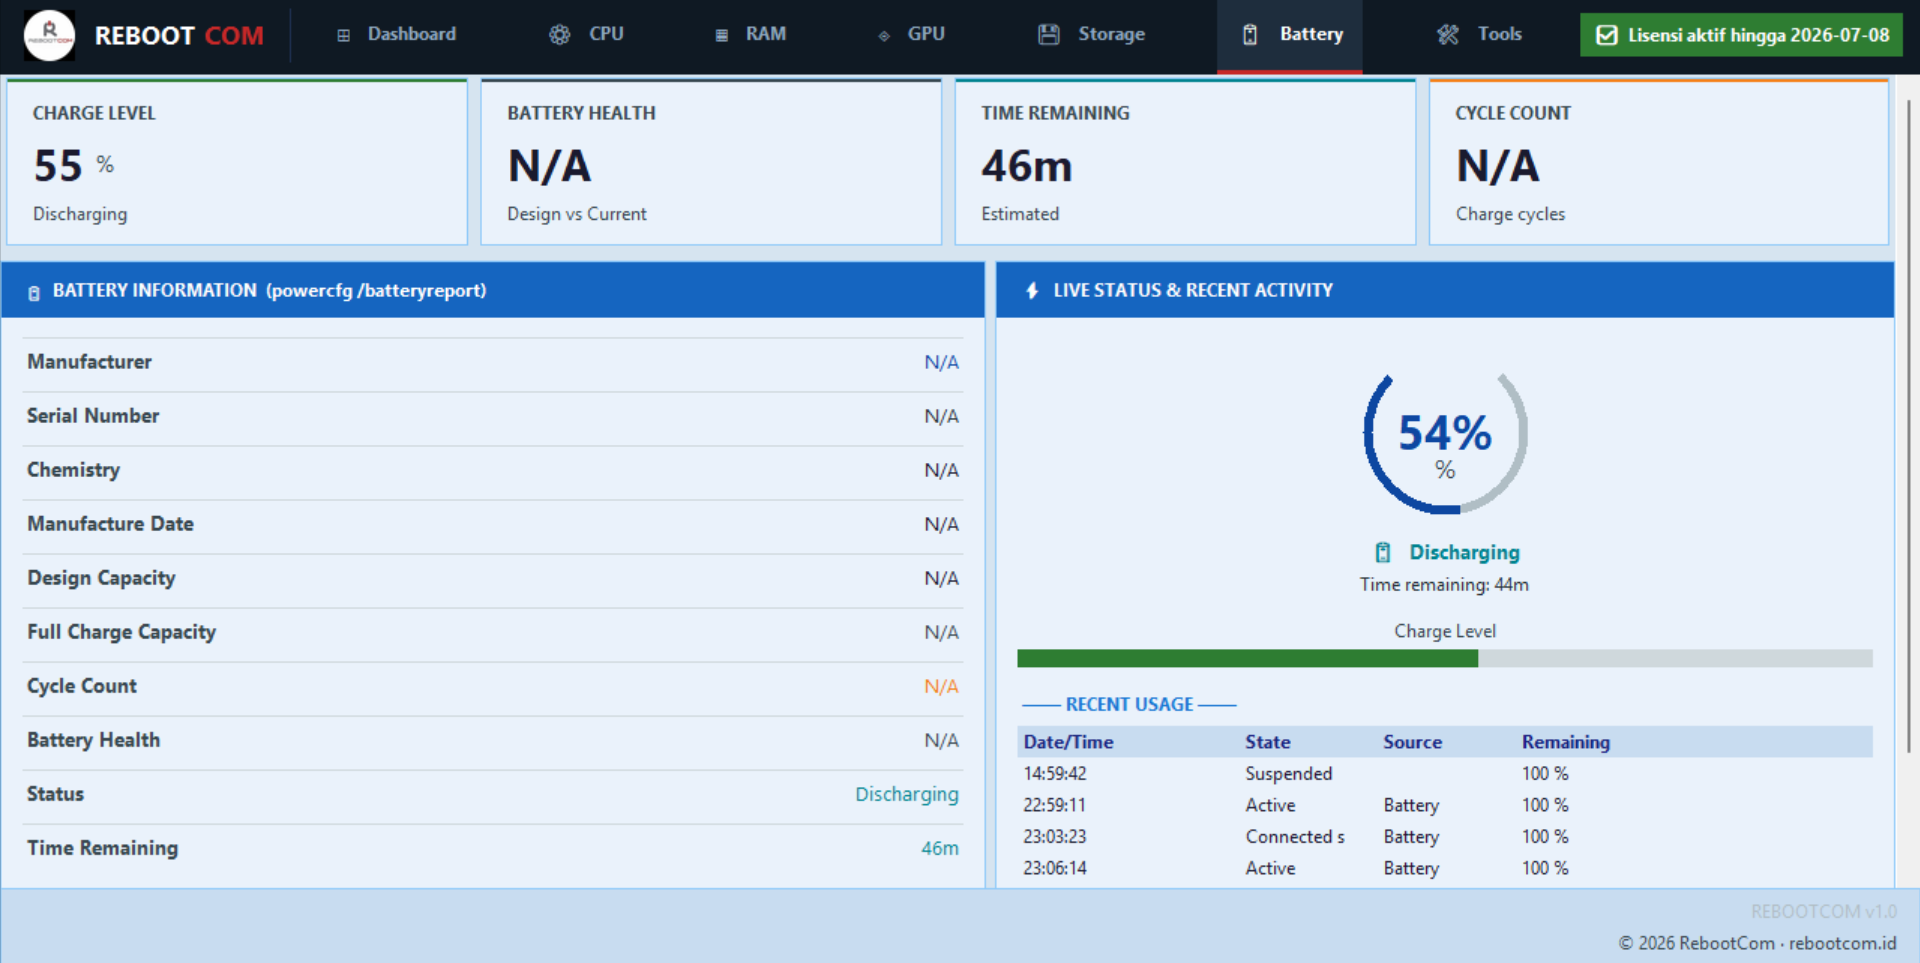Click the battery icon beside the Discharging label
The height and width of the screenshot is (963, 1920).
click(1383, 553)
